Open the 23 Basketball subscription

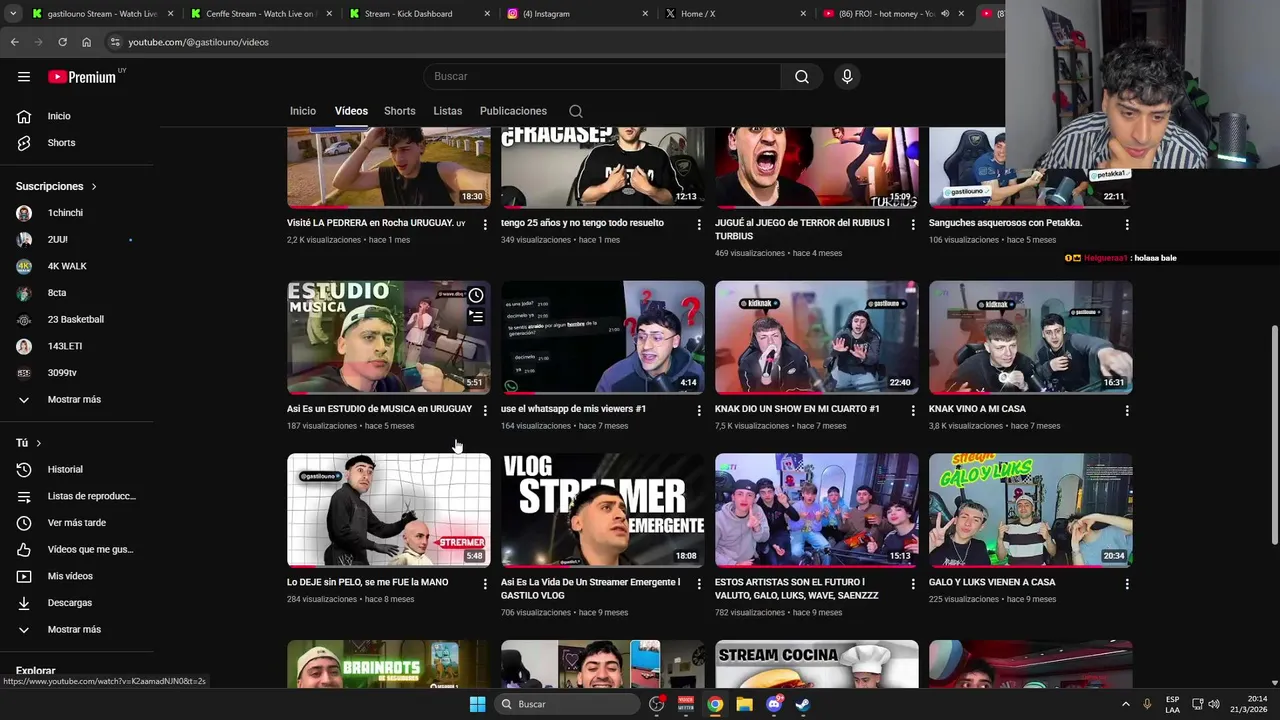(x=77, y=319)
